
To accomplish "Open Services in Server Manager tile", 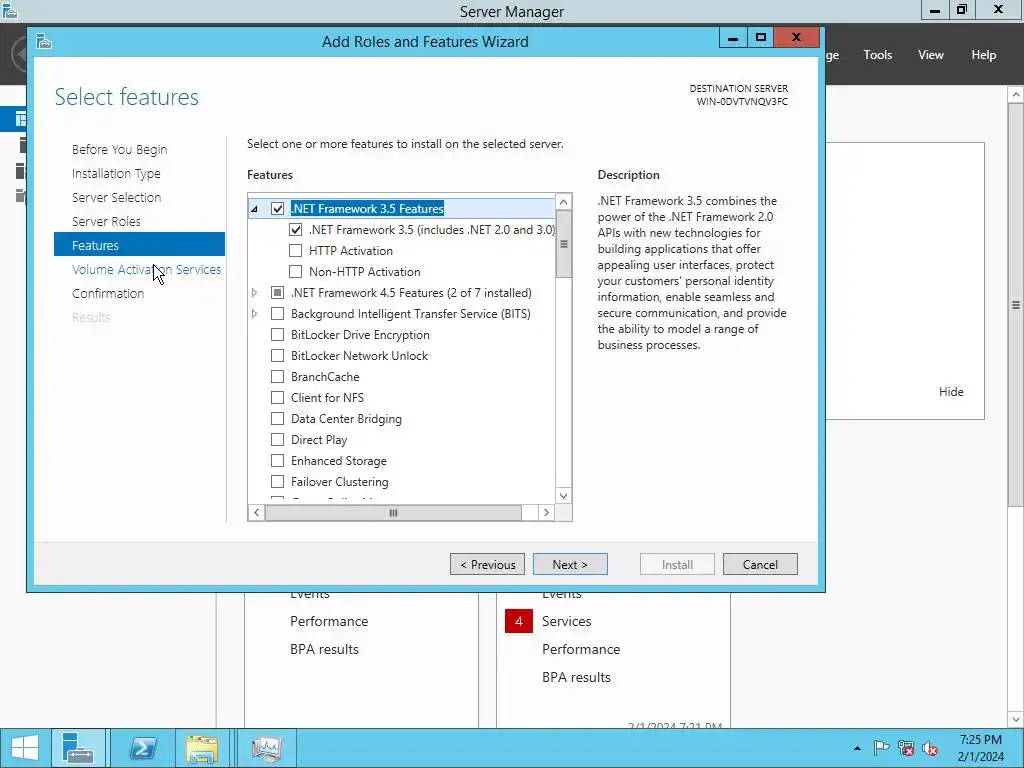I will tap(566, 621).
